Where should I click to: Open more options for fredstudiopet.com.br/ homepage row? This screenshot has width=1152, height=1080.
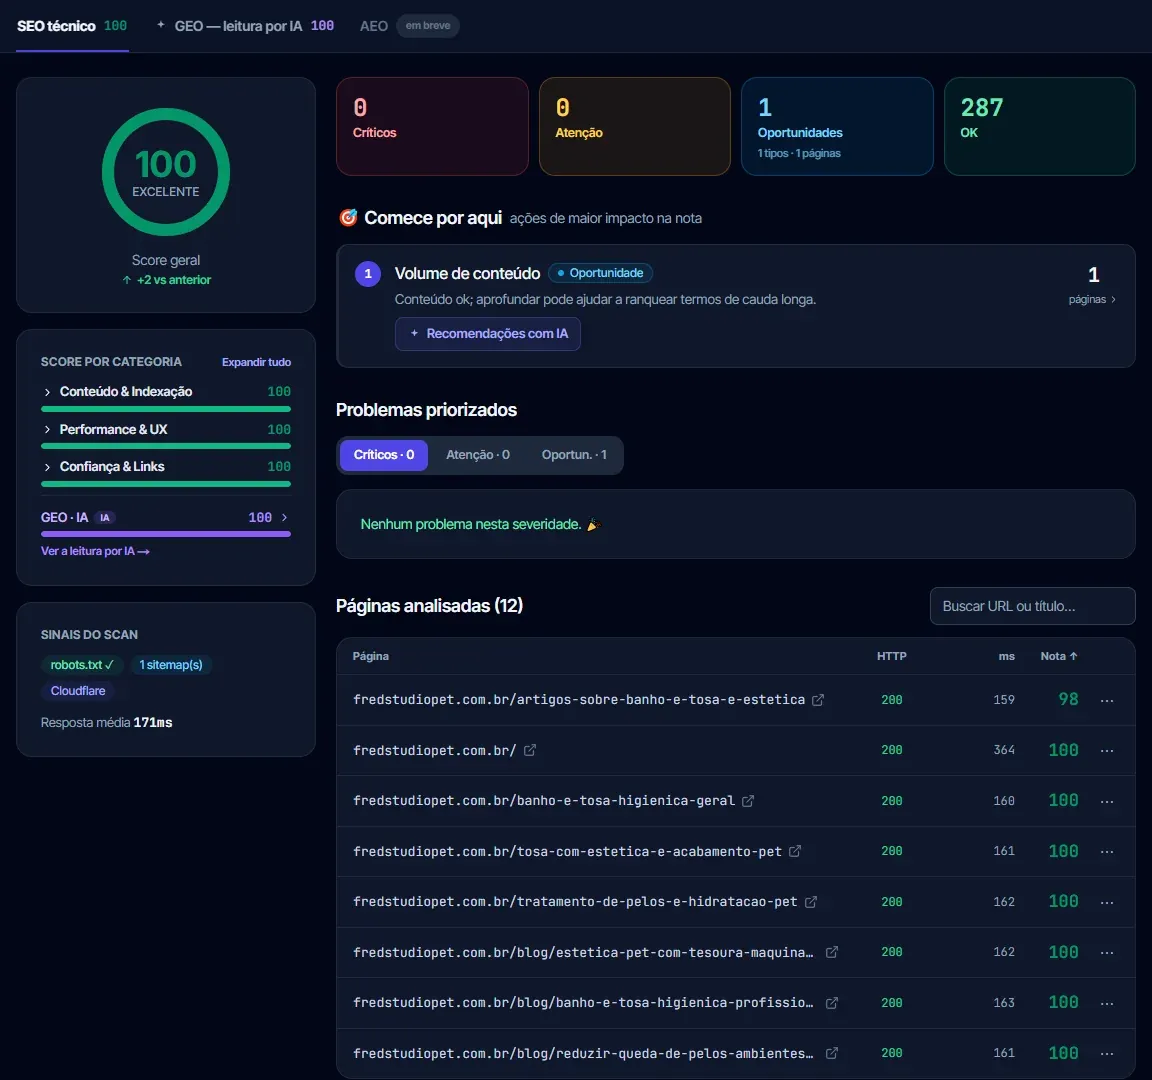tap(1107, 751)
